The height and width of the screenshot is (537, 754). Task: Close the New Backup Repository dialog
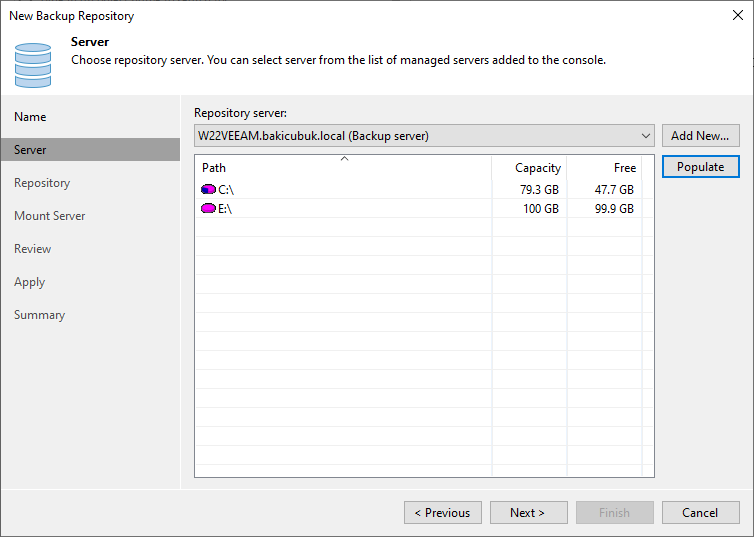738,16
